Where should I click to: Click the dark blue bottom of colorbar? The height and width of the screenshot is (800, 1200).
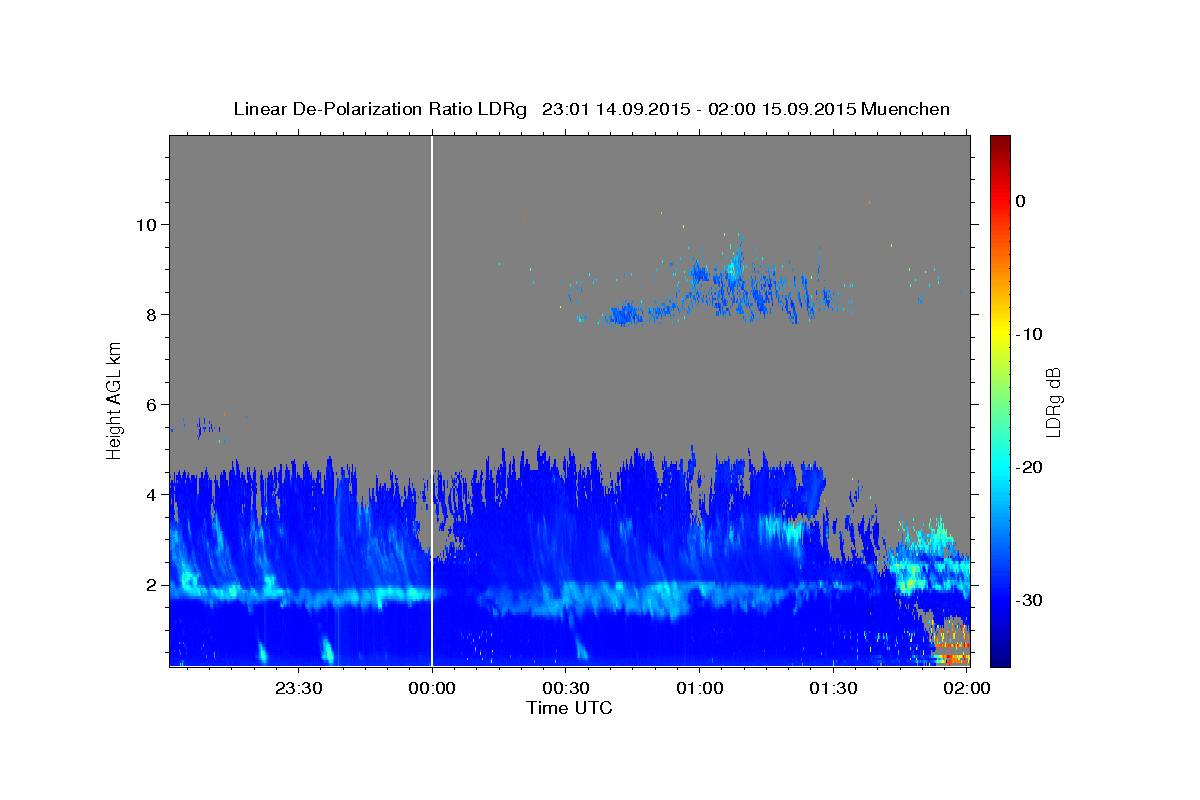pos(1000,655)
